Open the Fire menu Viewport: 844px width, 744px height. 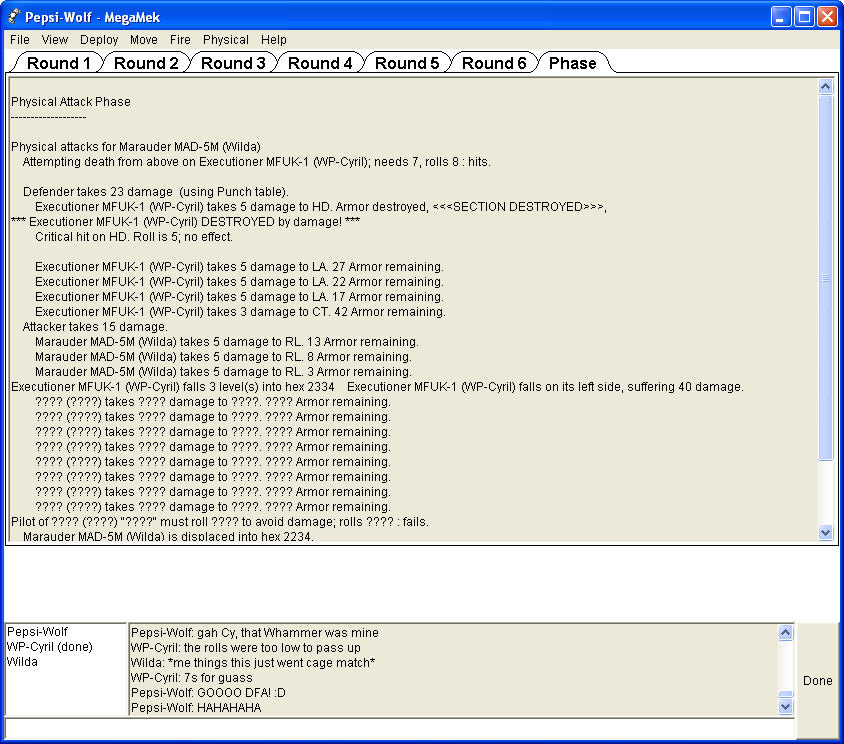pos(180,40)
